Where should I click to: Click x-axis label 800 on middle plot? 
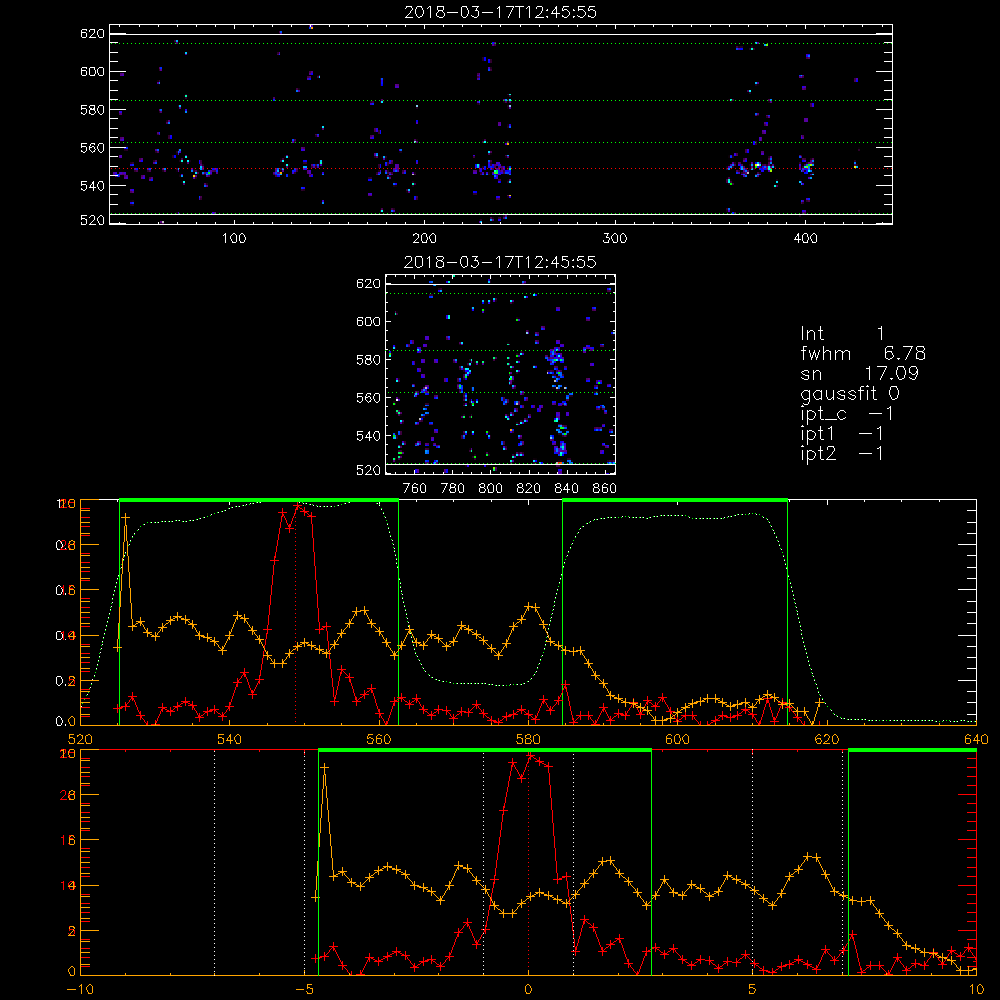490,489
